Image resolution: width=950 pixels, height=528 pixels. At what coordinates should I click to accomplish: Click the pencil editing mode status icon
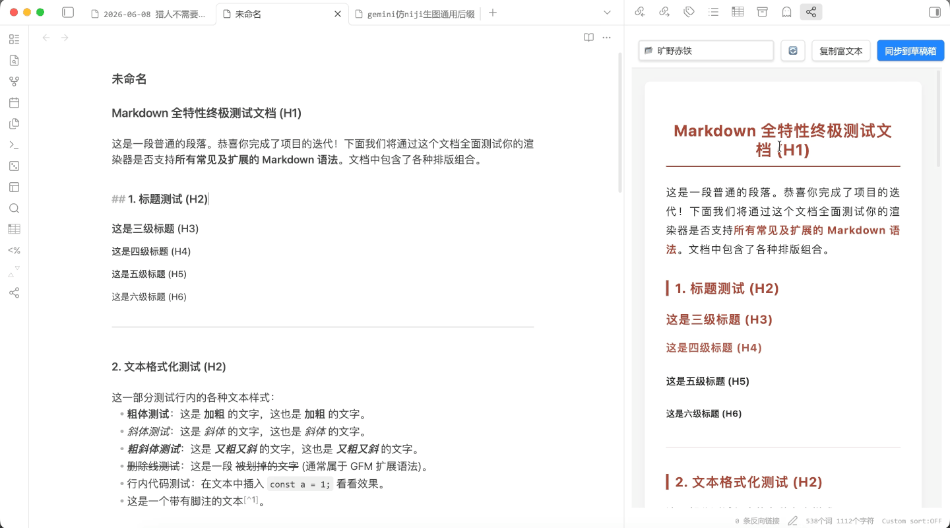coord(792,521)
